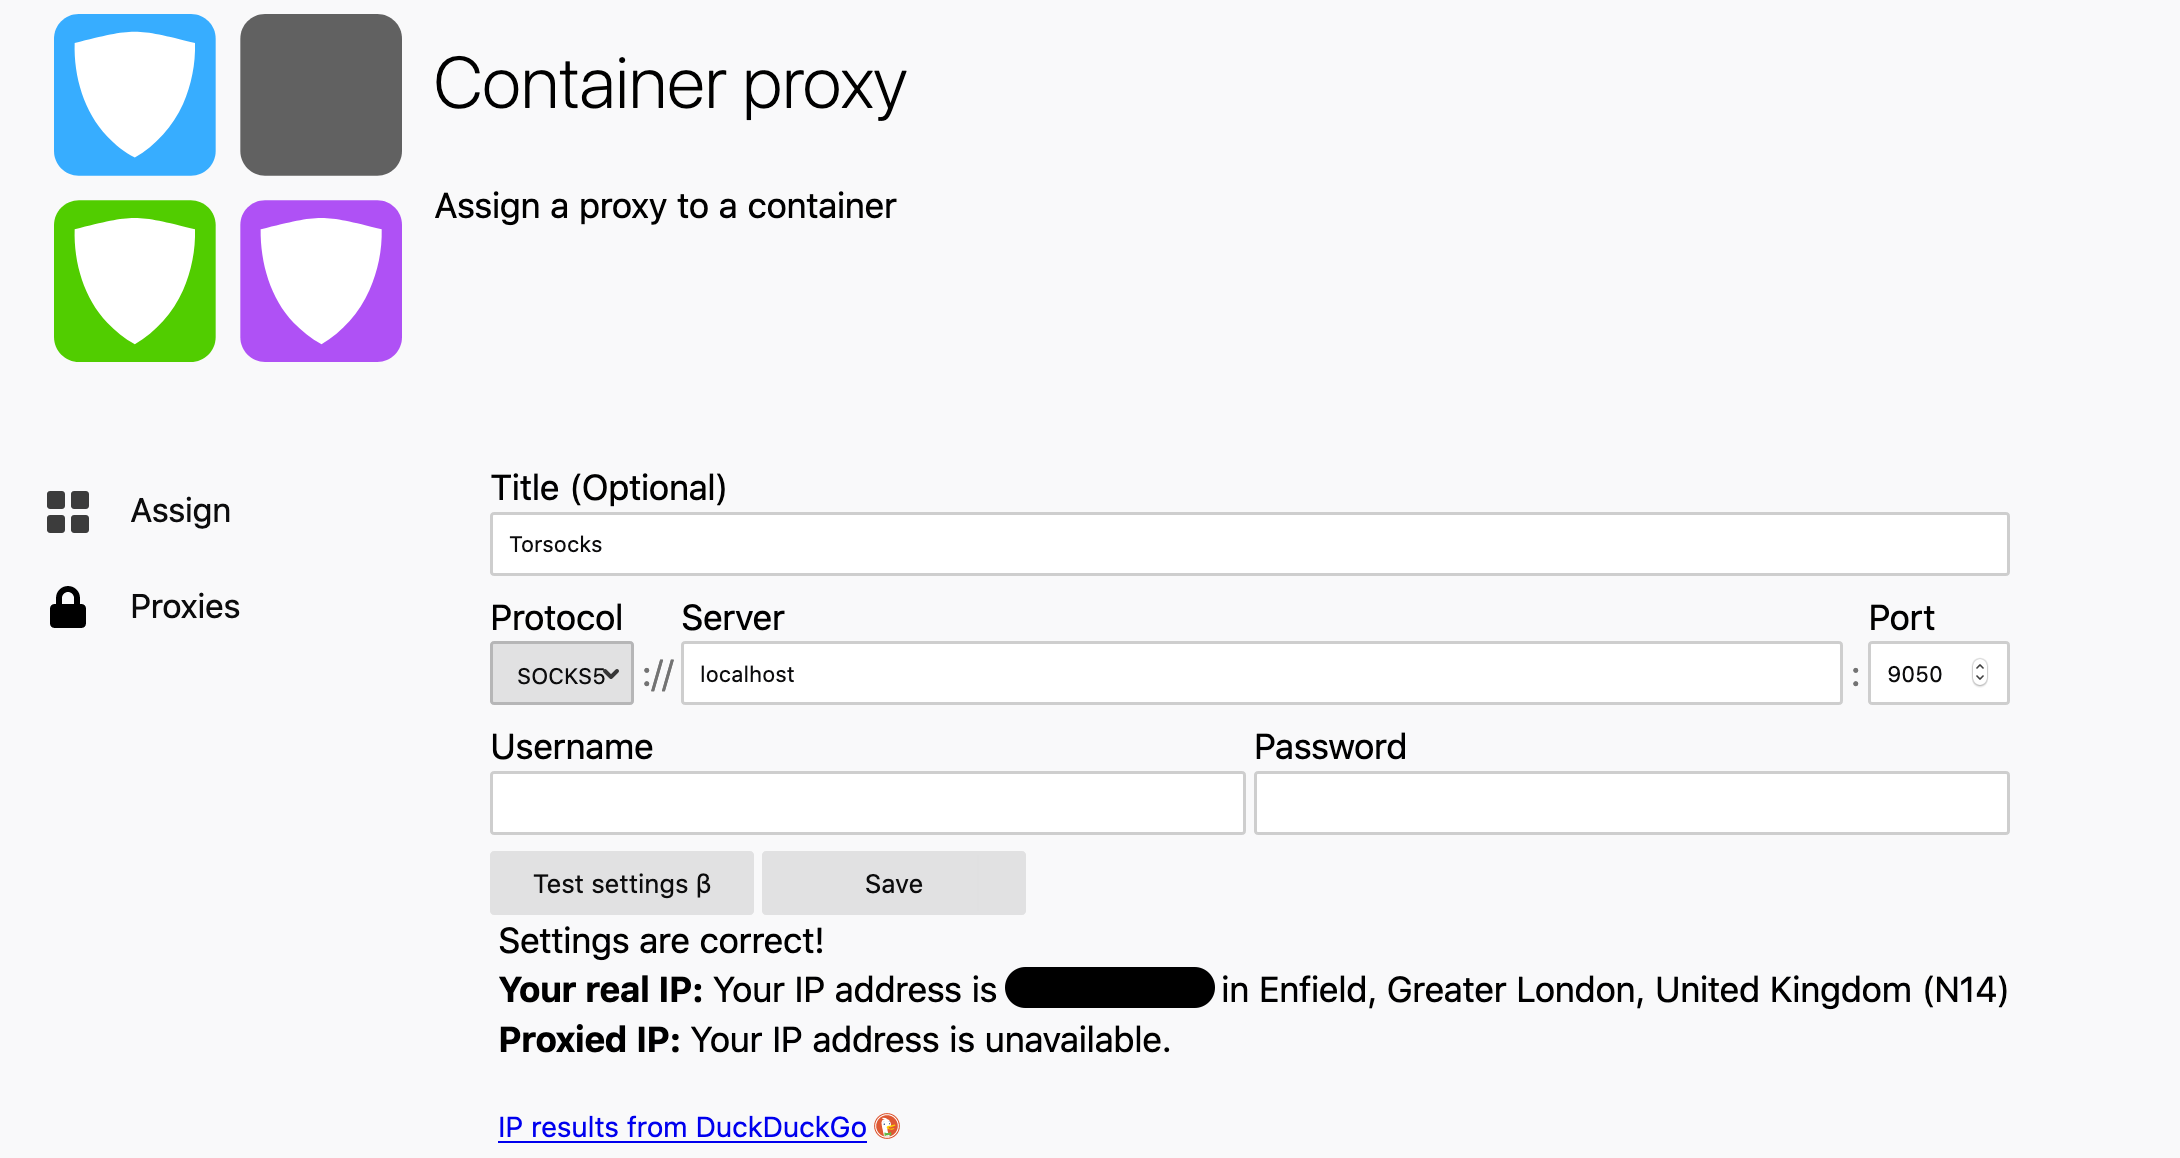Open the Assign section label
Viewport: 2180px width, 1158px height.
(x=181, y=511)
